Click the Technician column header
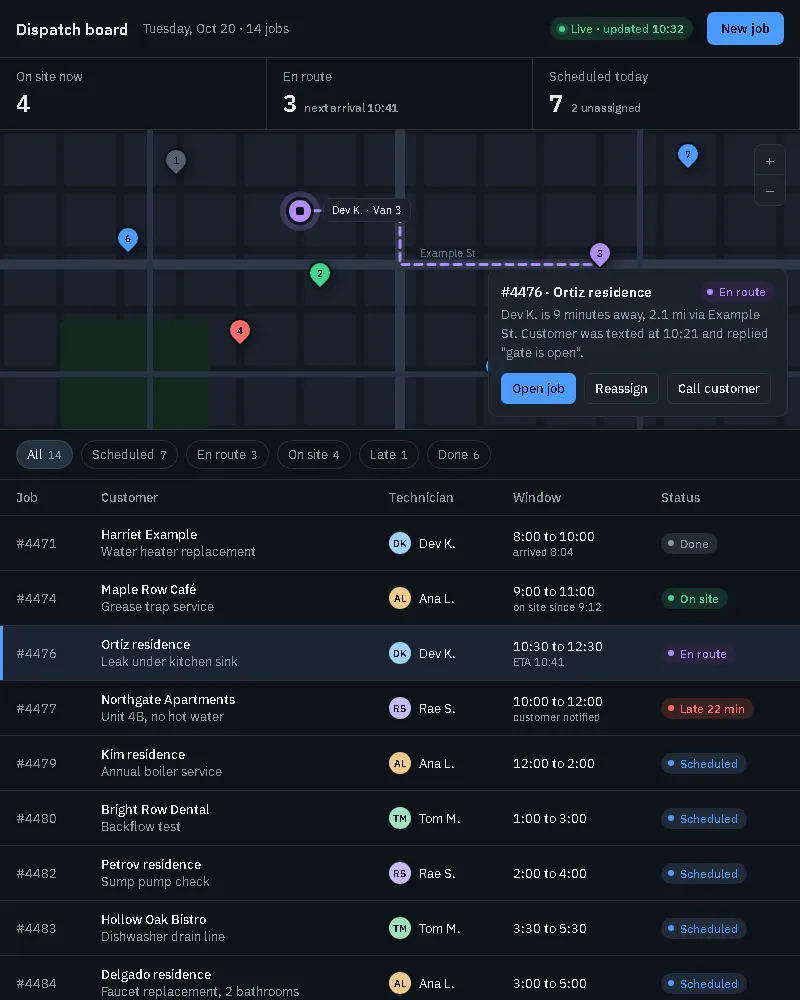800x1000 pixels. pyautogui.click(x=421, y=497)
